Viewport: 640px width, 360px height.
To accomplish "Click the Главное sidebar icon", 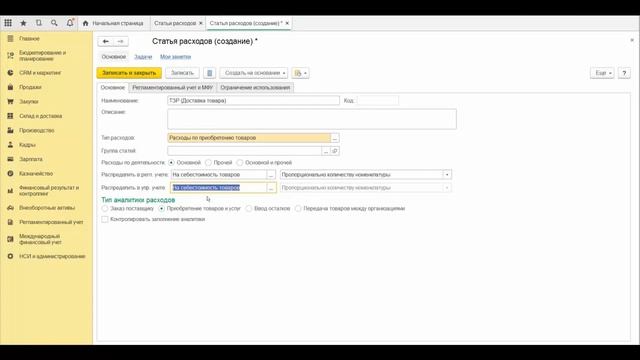I will [x=10, y=38].
